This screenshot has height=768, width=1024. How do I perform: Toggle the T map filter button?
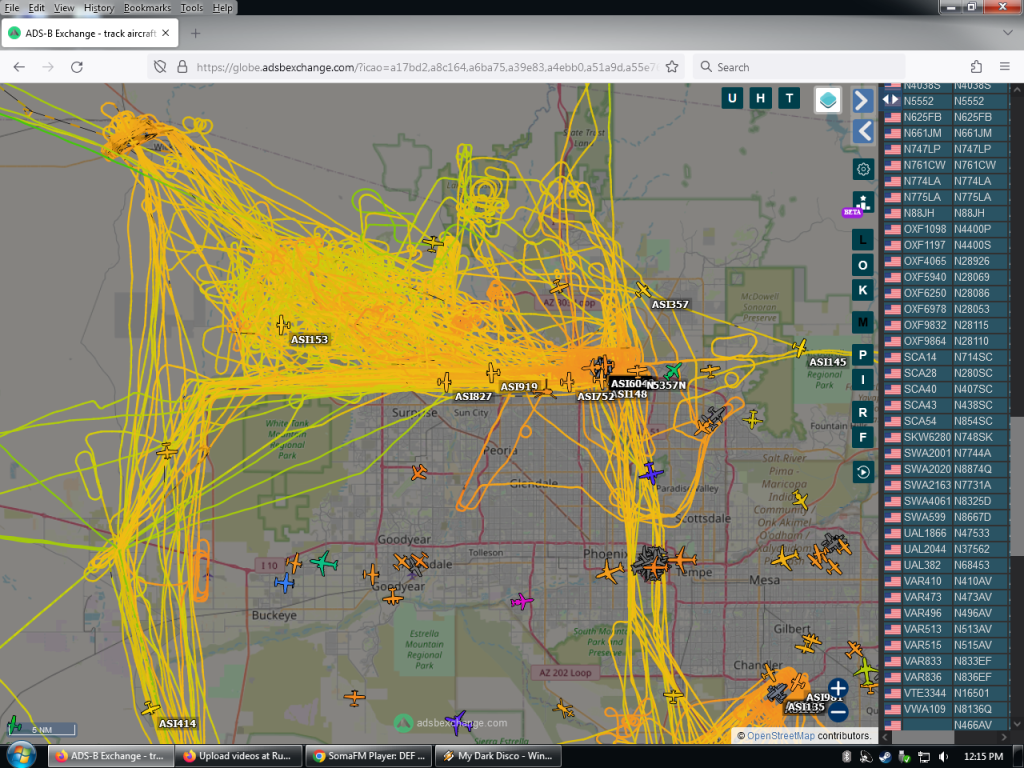[790, 99]
